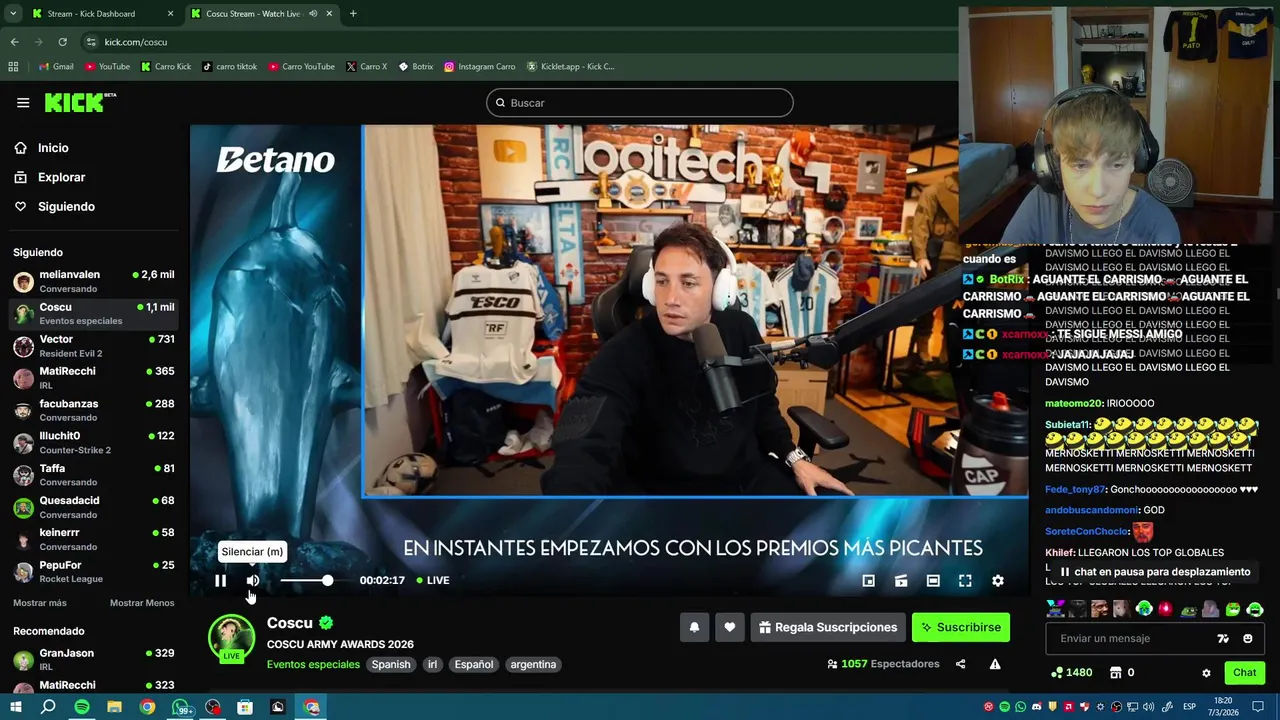
Task: Enter fullscreen mode on the player
Action: 965,580
